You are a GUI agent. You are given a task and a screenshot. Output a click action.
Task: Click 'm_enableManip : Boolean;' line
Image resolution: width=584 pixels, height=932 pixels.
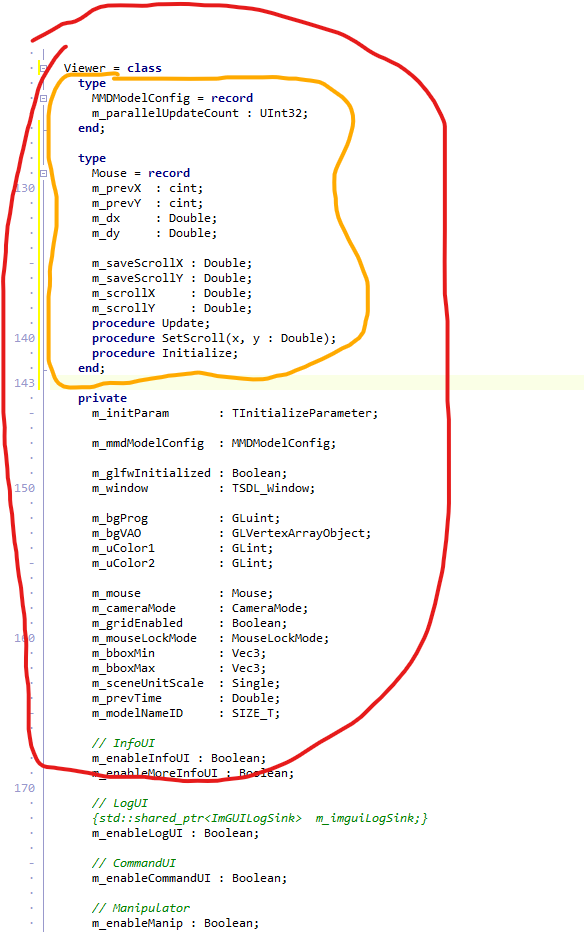[175, 923]
